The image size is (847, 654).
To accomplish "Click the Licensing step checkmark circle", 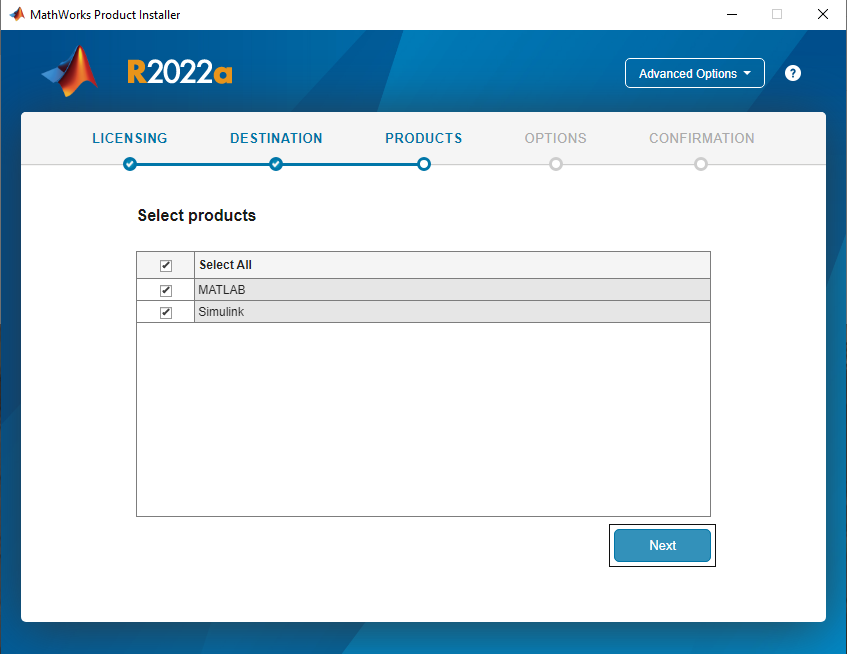I will point(130,164).
